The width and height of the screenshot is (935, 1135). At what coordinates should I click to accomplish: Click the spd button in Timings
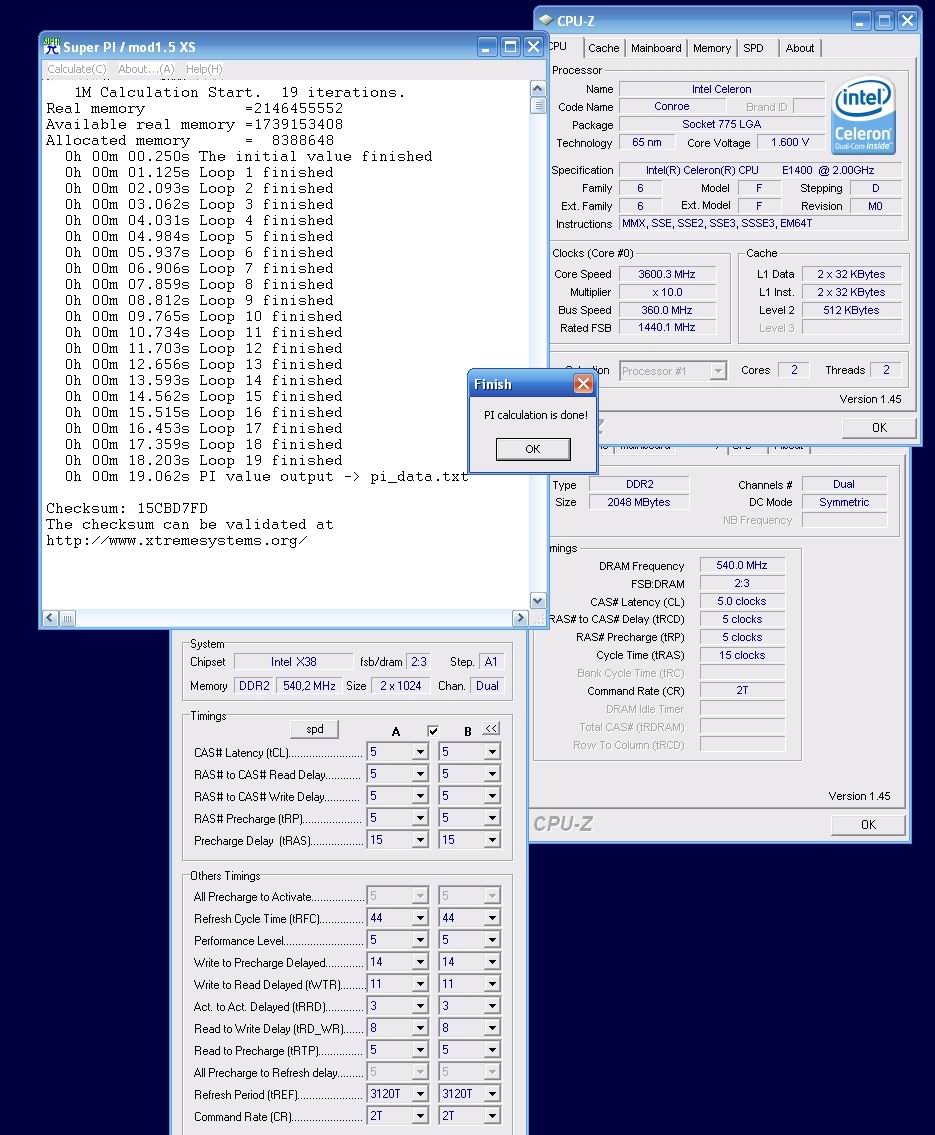314,729
